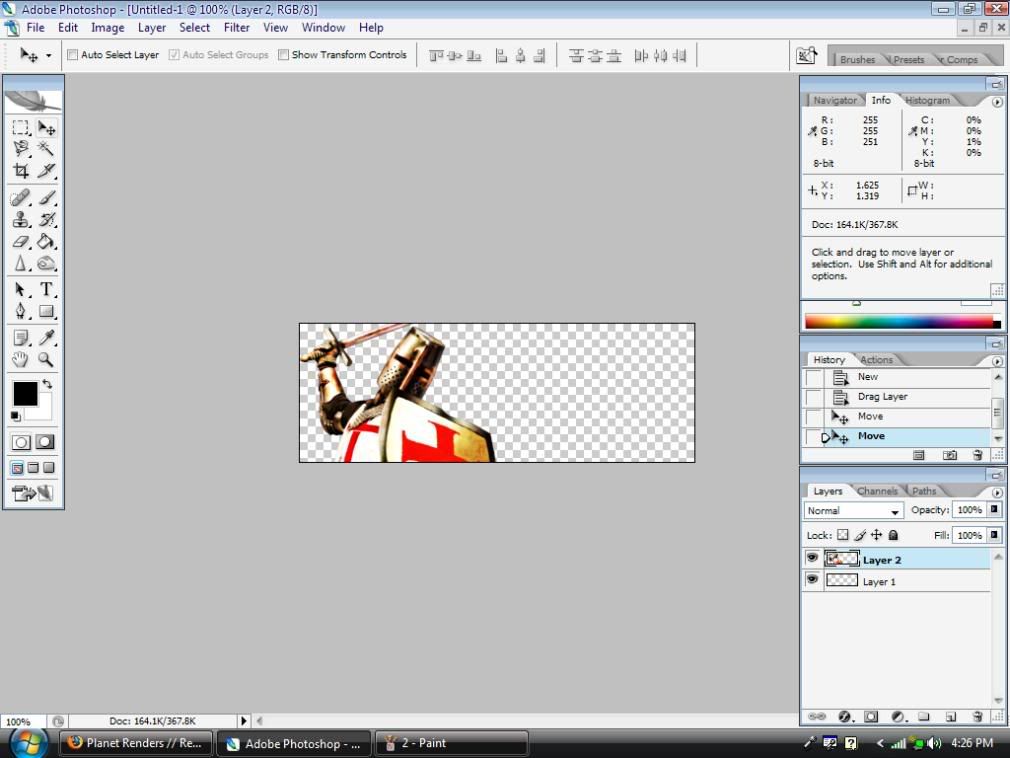The height and width of the screenshot is (758, 1010).
Task: Switch to Quick Mask mode
Action: pos(44,442)
